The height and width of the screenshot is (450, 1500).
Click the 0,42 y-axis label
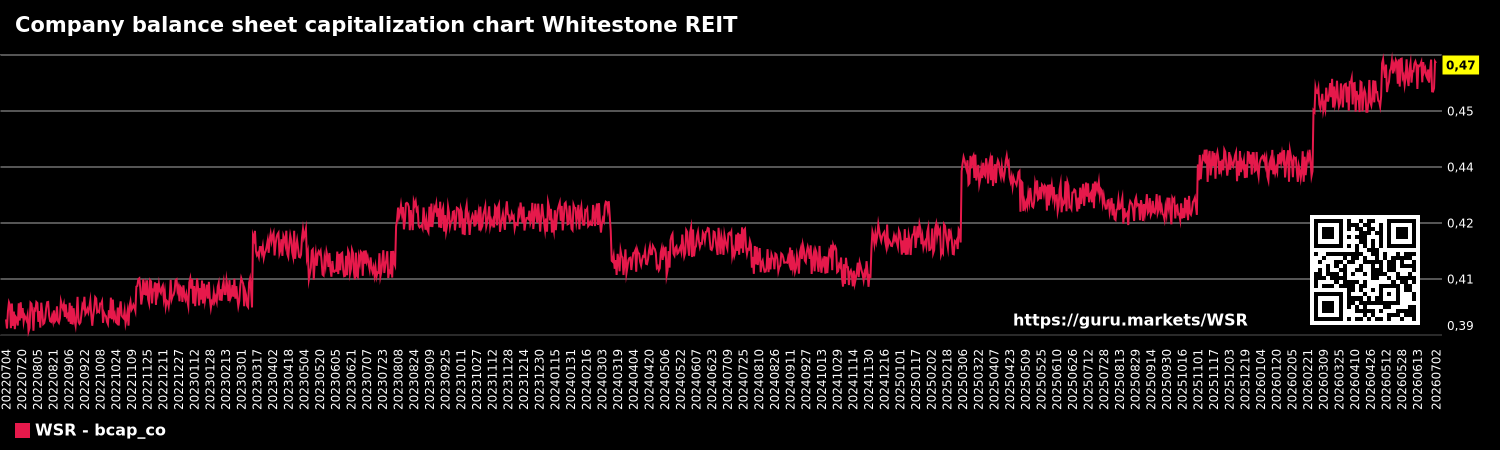pos(1460,223)
